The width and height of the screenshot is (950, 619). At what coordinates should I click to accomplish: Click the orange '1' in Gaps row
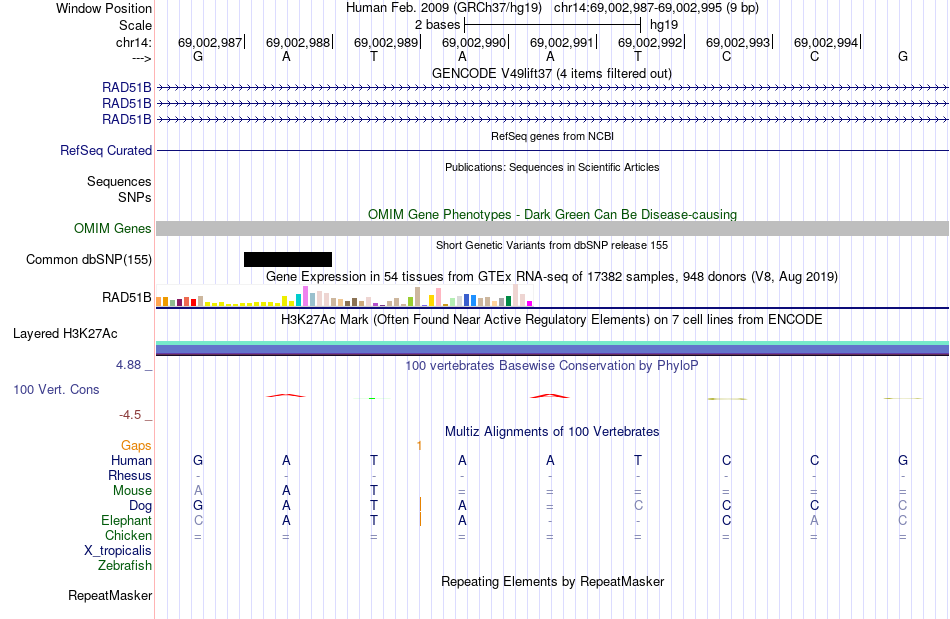[419, 446]
